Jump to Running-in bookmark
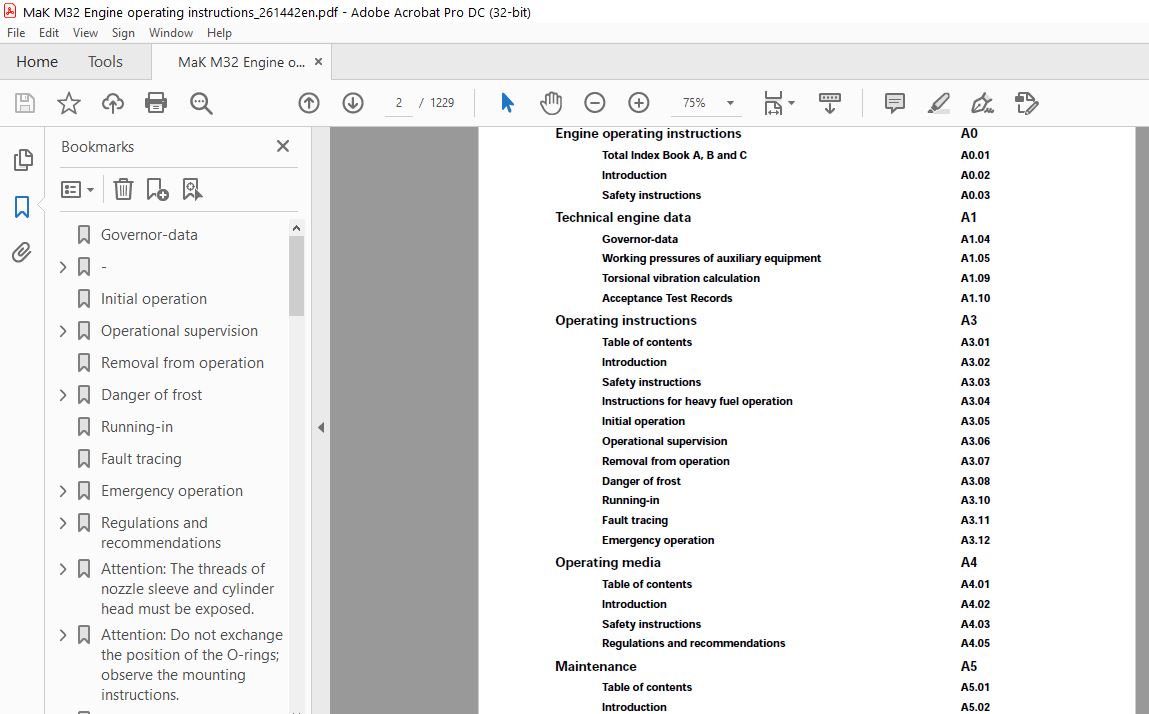 point(137,427)
